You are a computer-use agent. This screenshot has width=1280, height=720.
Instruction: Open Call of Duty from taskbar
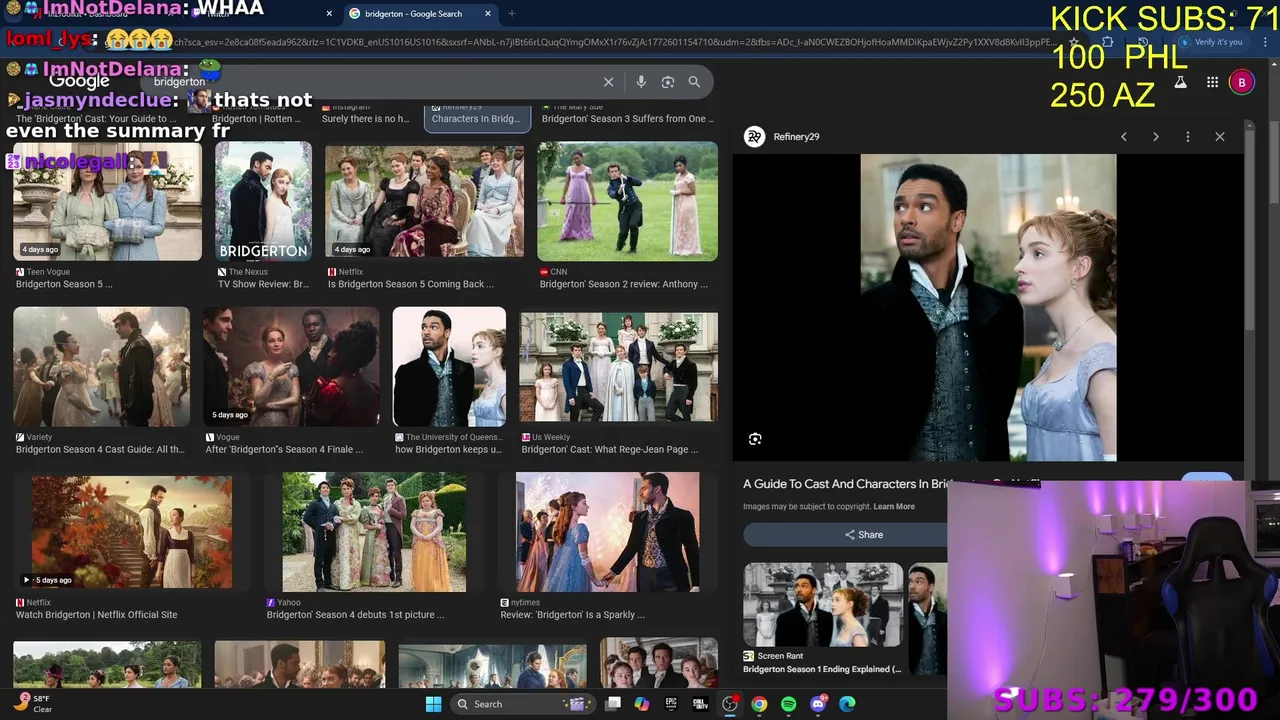click(x=700, y=704)
